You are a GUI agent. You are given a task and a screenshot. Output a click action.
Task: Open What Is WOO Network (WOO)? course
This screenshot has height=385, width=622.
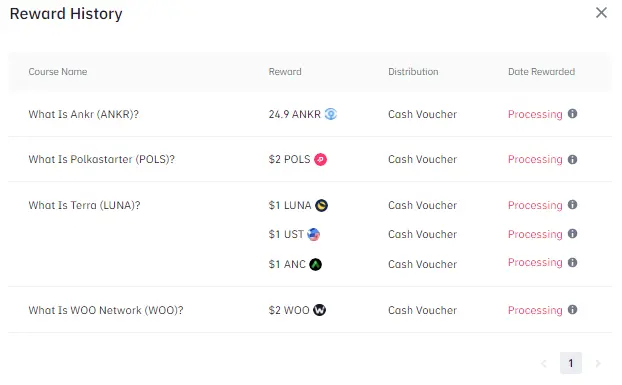tap(106, 310)
